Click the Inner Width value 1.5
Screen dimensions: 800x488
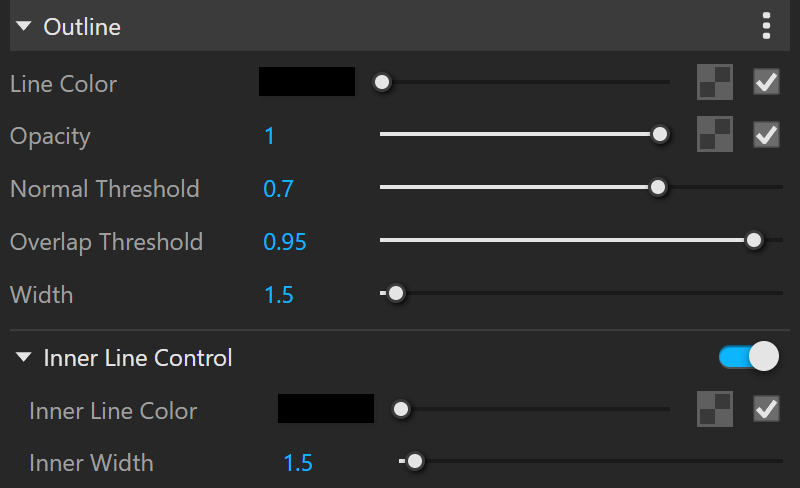[298, 463]
